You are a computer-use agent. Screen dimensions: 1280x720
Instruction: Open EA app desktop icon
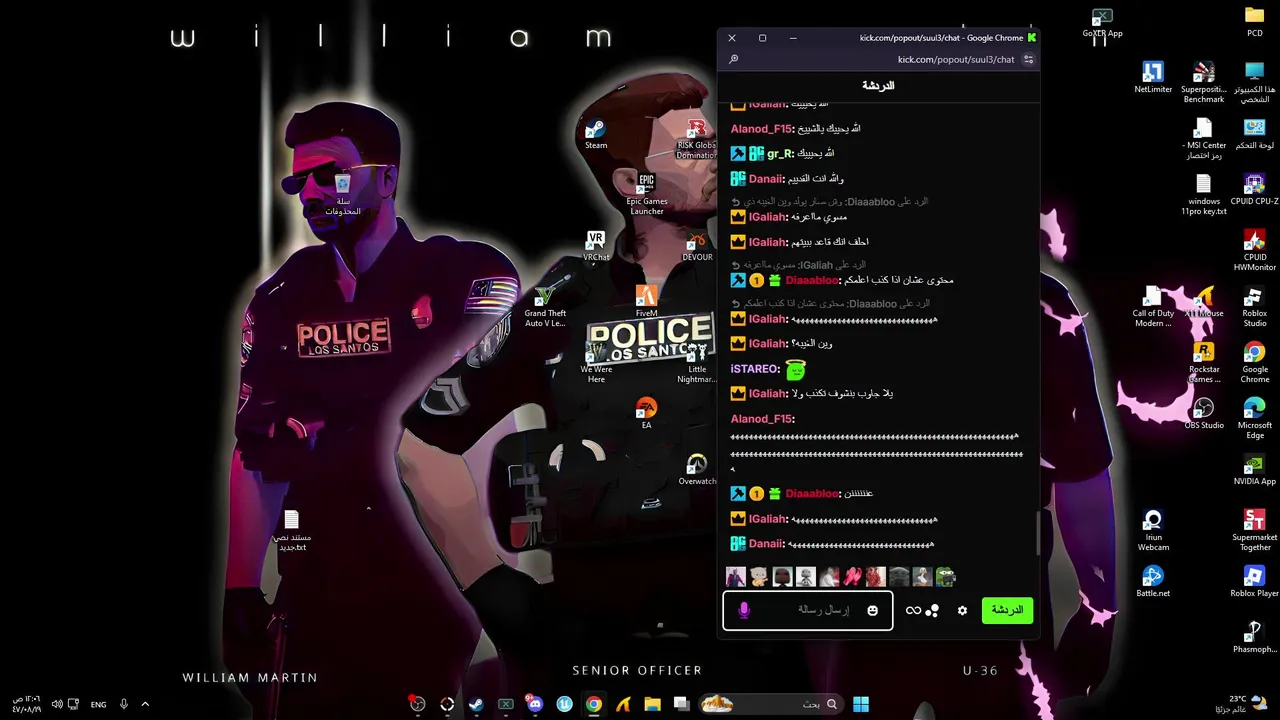click(x=646, y=414)
